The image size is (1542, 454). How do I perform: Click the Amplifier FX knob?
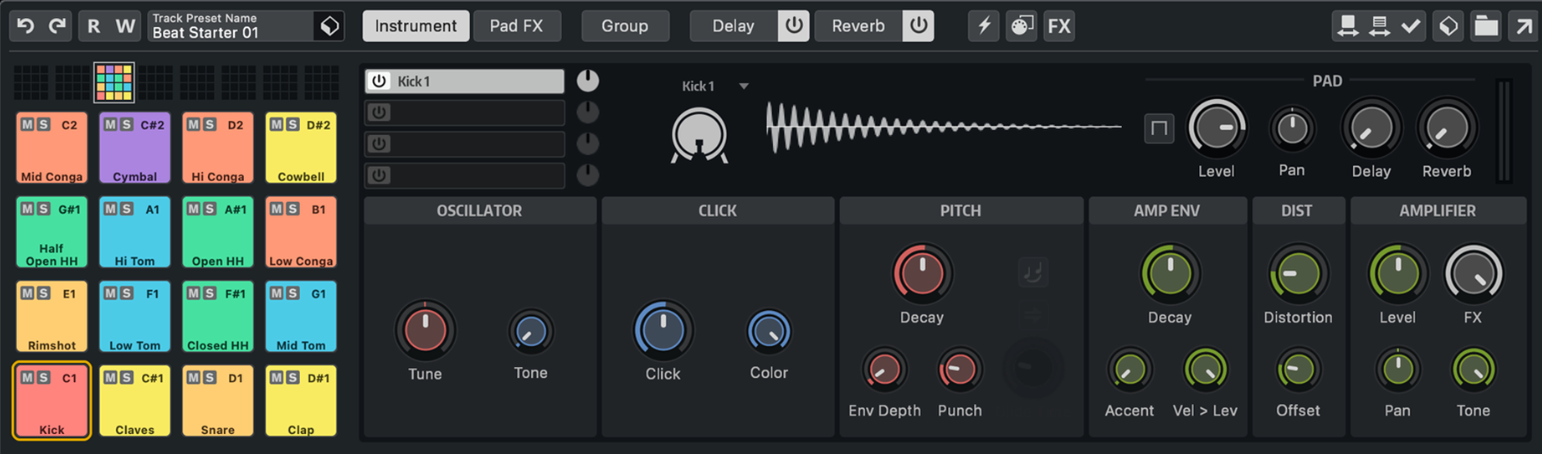1473,273
